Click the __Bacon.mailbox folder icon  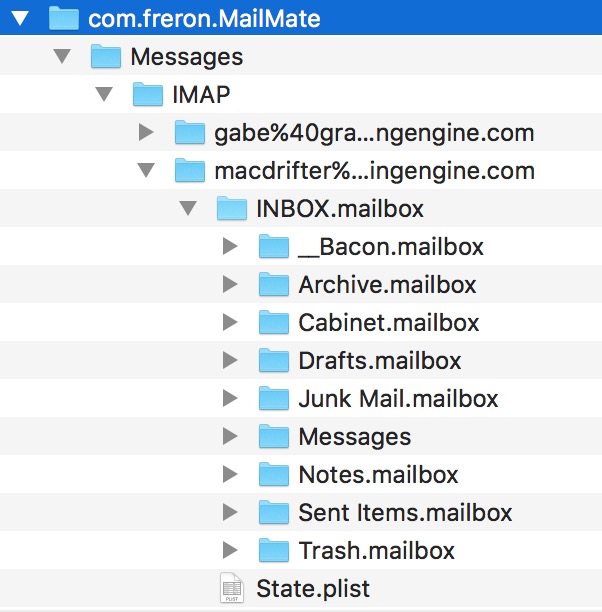coord(274,246)
